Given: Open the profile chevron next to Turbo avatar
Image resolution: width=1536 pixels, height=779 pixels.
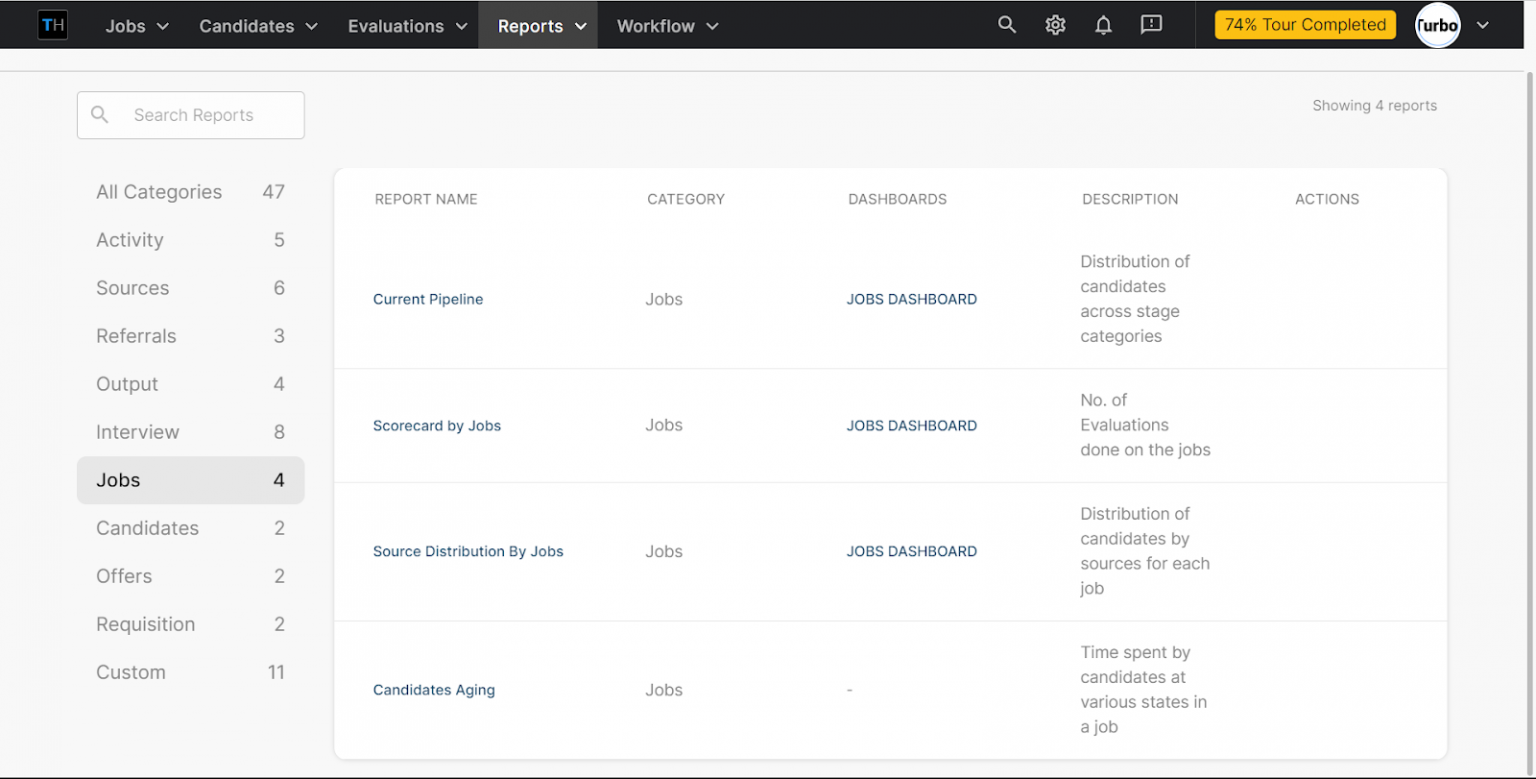Looking at the screenshot, I should tap(1481, 25).
